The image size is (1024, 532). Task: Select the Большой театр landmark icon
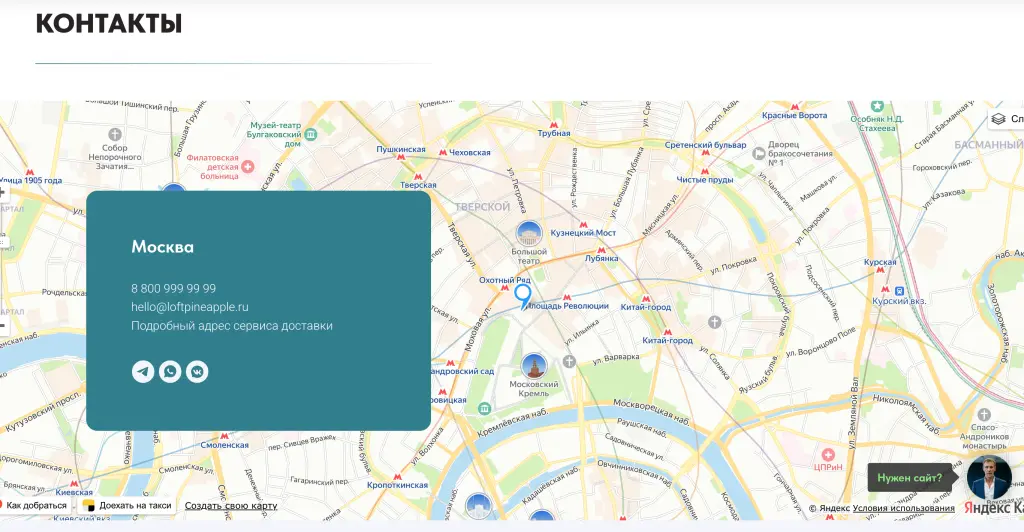tap(529, 234)
